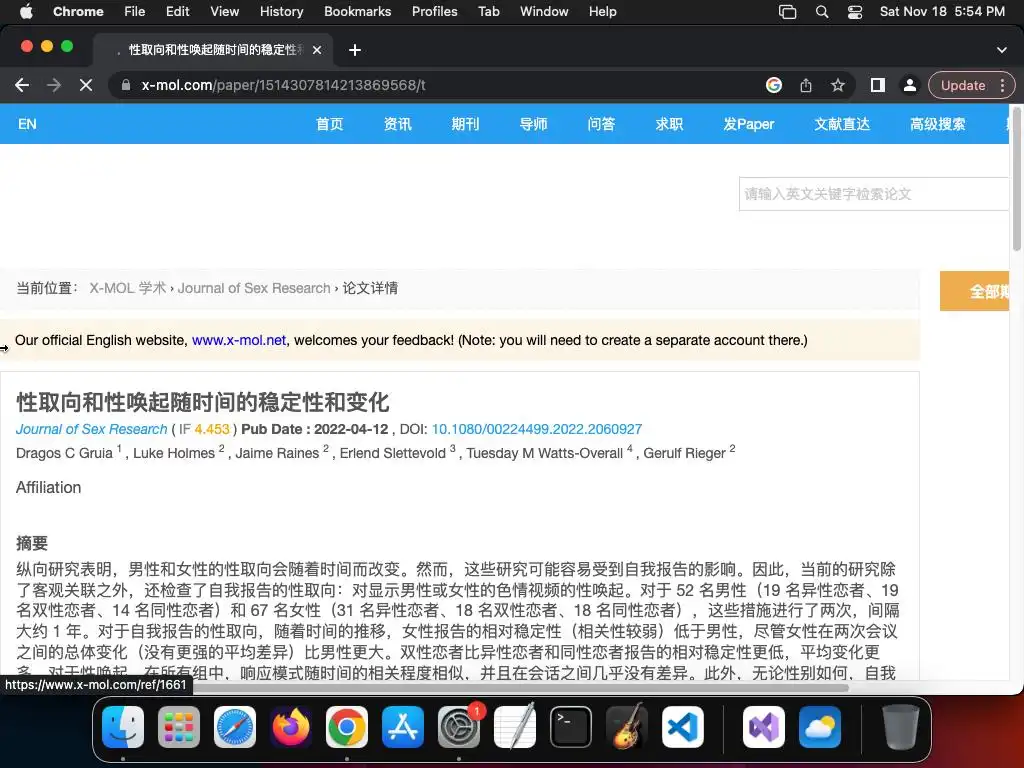Click author Gerulf Rieger
The width and height of the screenshot is (1024, 768).
[x=684, y=453]
